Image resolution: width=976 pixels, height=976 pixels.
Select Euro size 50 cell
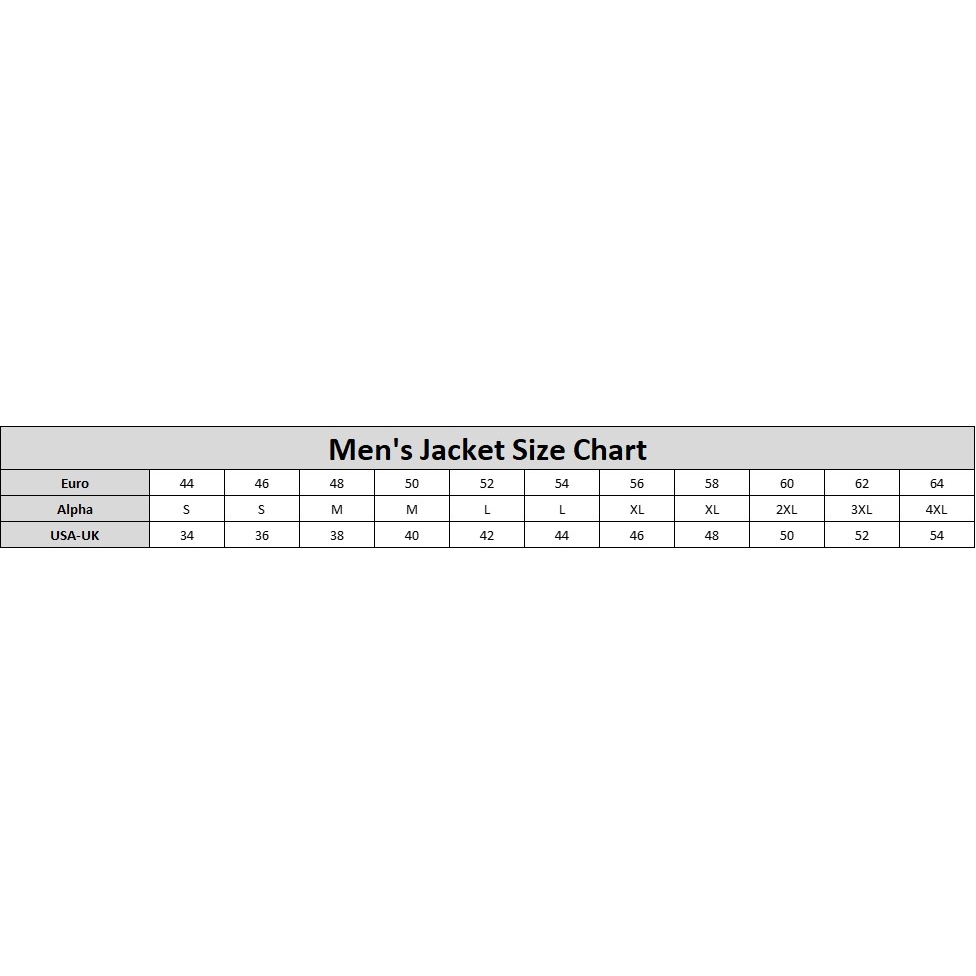tap(412, 483)
